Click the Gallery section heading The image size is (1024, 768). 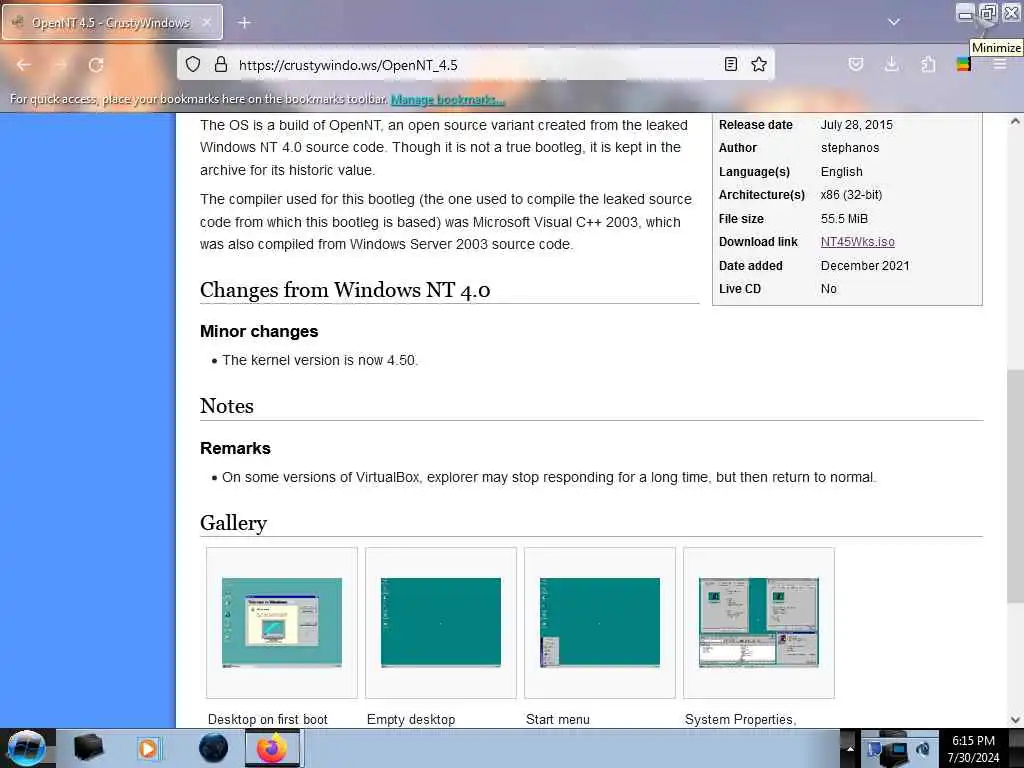233,522
